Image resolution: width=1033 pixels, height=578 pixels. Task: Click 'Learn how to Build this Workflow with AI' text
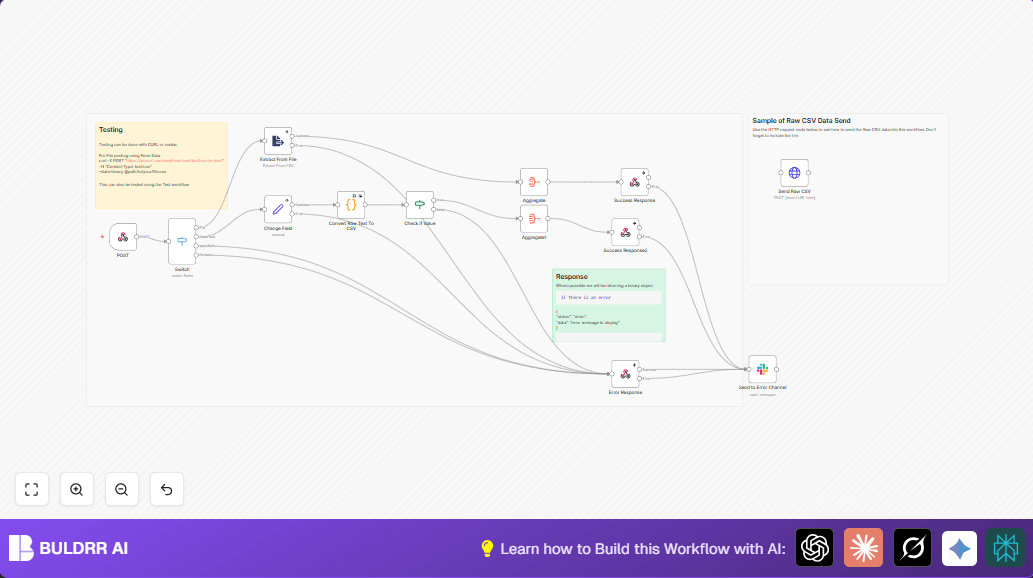(643, 549)
